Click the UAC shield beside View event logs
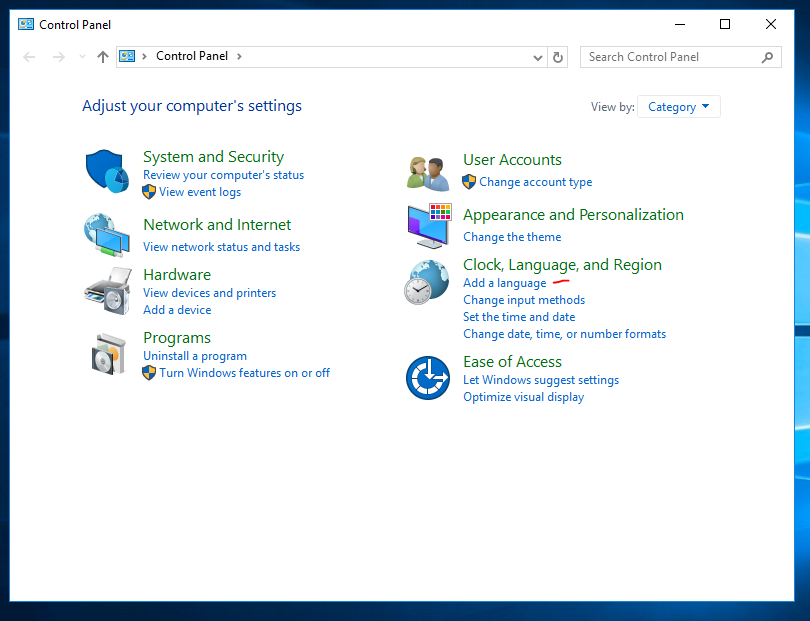The image size is (810, 621). coord(149,192)
